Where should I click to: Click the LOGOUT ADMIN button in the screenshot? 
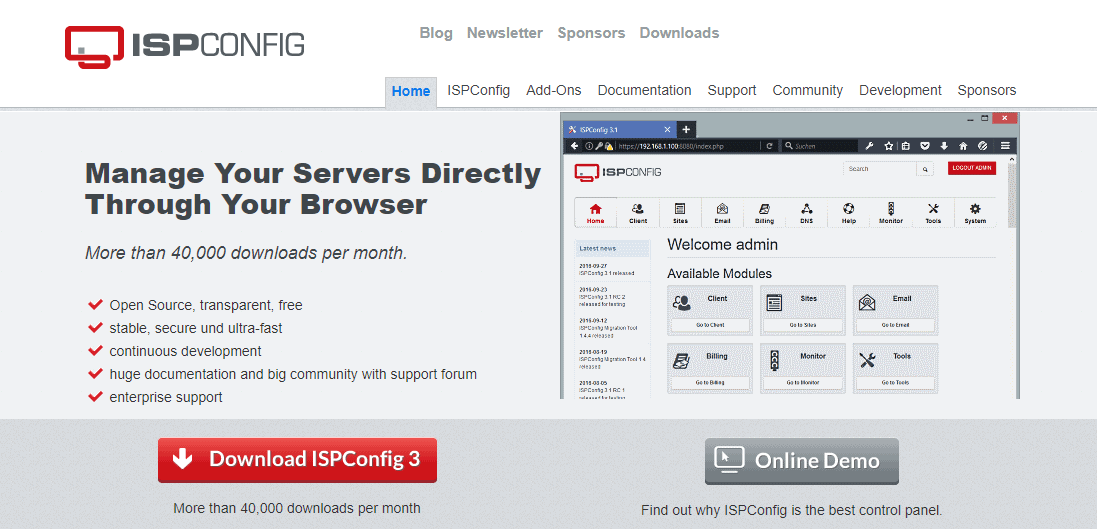[972, 168]
